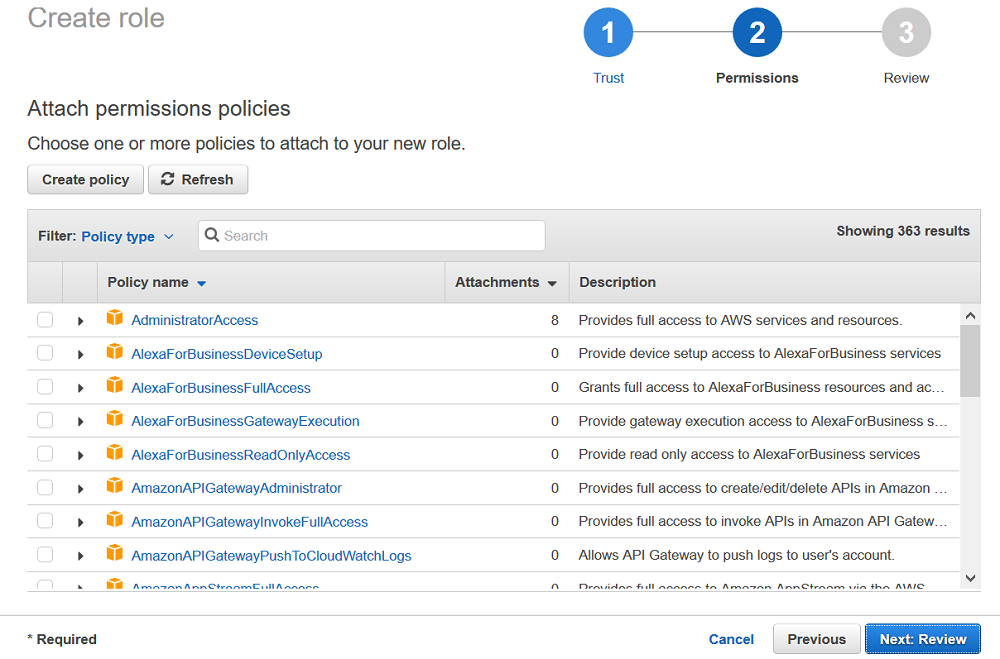Click the step 1 Trust circle icon

(608, 33)
